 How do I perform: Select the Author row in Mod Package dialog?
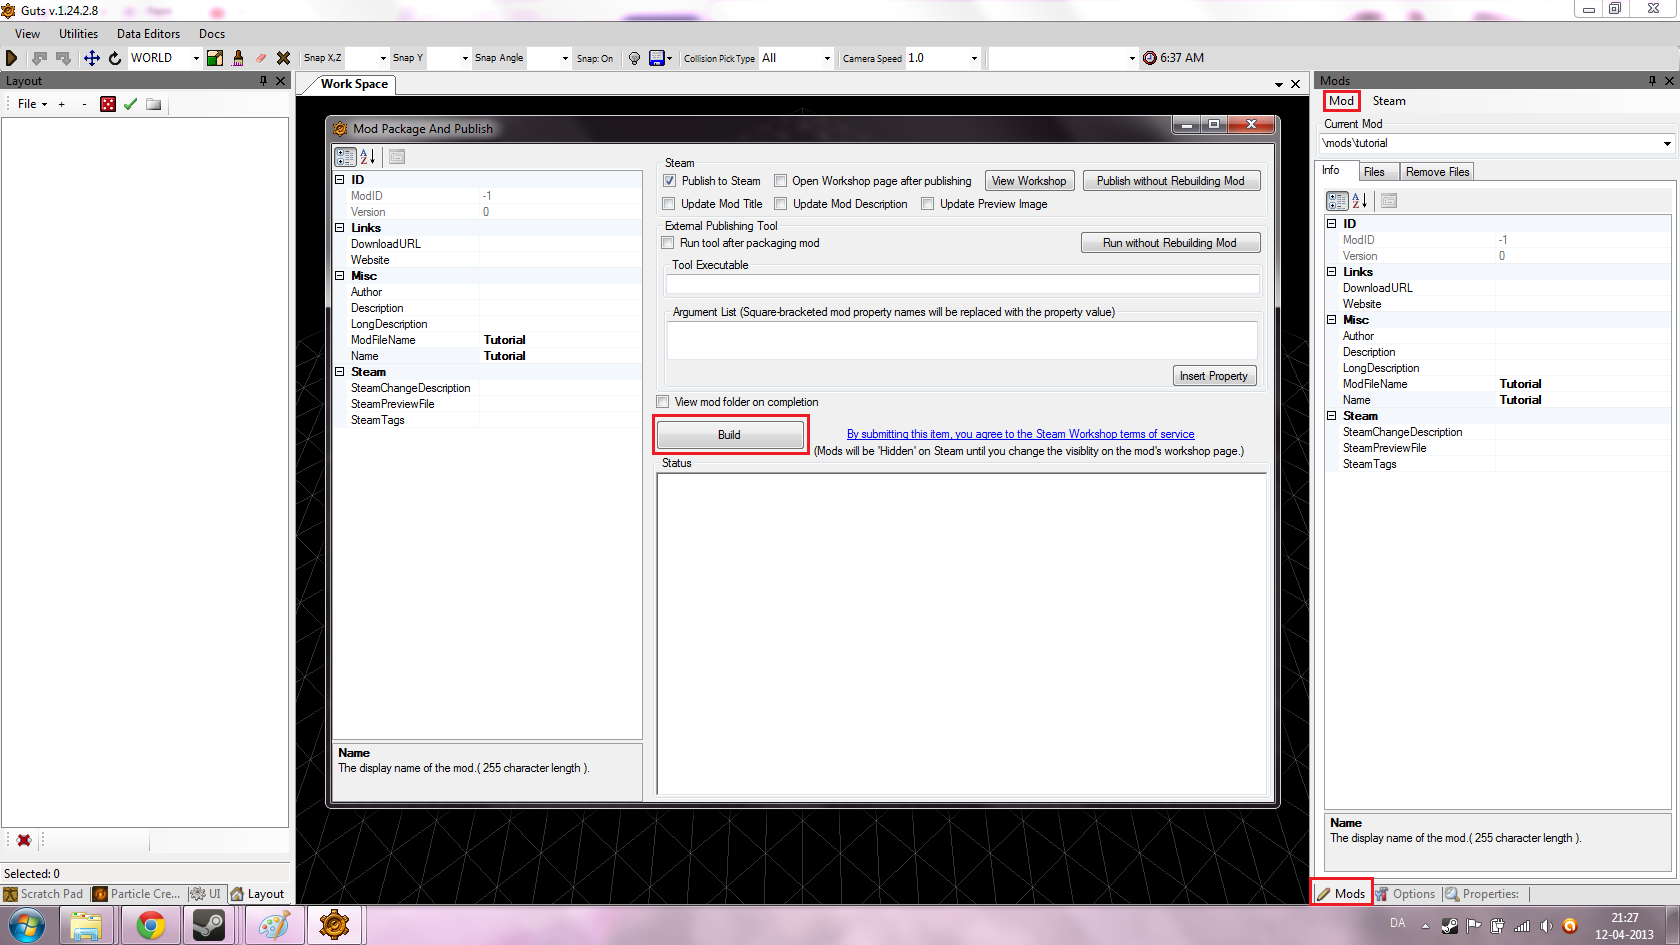tap(488, 292)
